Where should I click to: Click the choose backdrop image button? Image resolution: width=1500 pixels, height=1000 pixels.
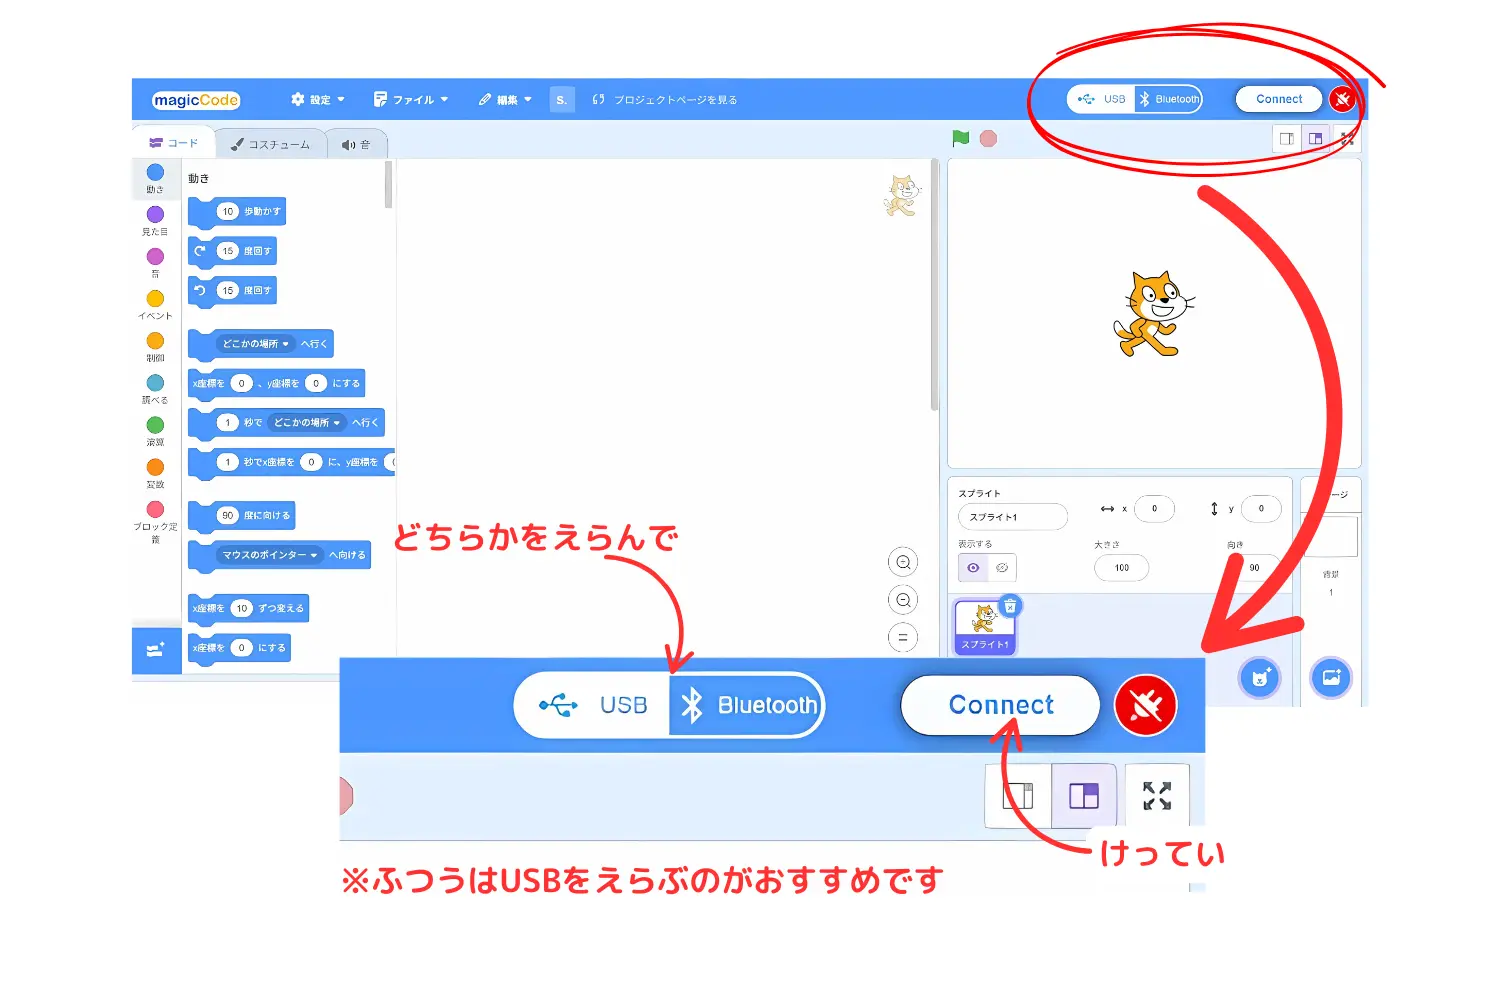point(1331,678)
